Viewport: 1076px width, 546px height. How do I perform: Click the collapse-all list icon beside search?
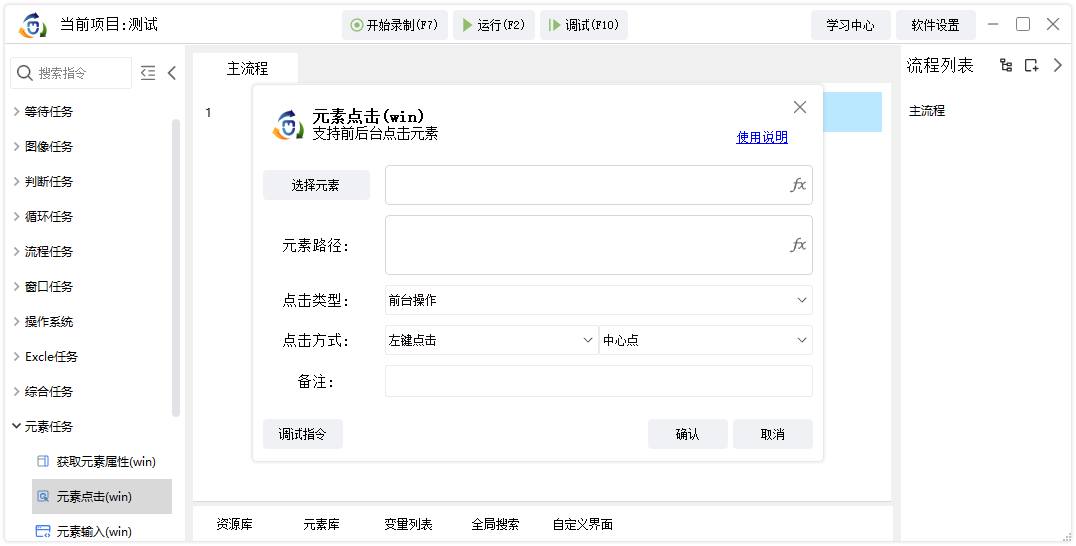[x=148, y=73]
